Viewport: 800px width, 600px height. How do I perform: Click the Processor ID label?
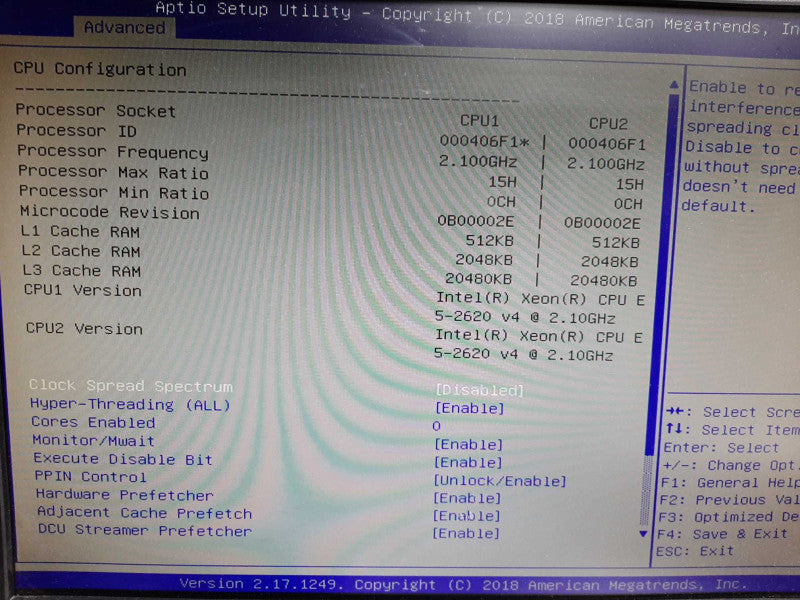77,131
